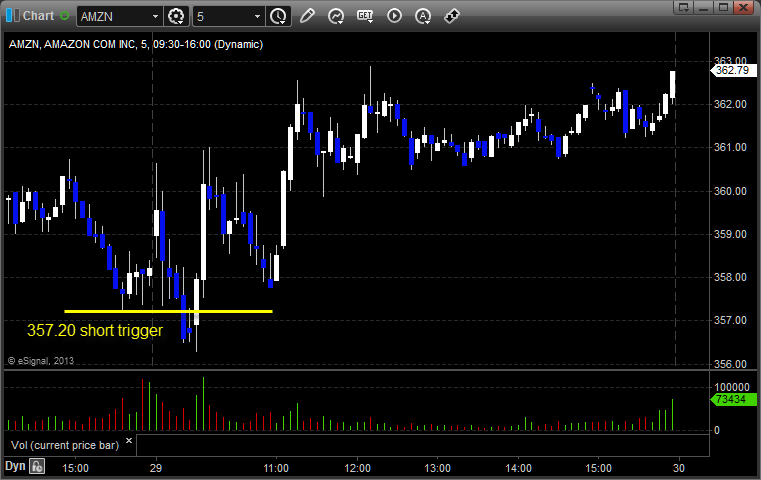Select the '357.20 short trigger' text annotation
Image resolution: width=761 pixels, height=480 pixels.
pos(95,331)
